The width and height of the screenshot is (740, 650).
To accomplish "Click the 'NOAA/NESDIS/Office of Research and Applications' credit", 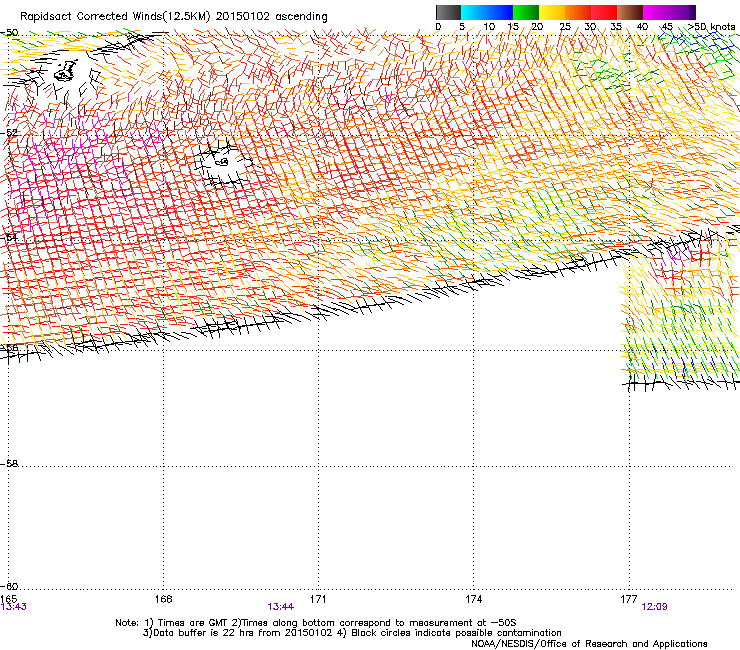I will pos(589,644).
